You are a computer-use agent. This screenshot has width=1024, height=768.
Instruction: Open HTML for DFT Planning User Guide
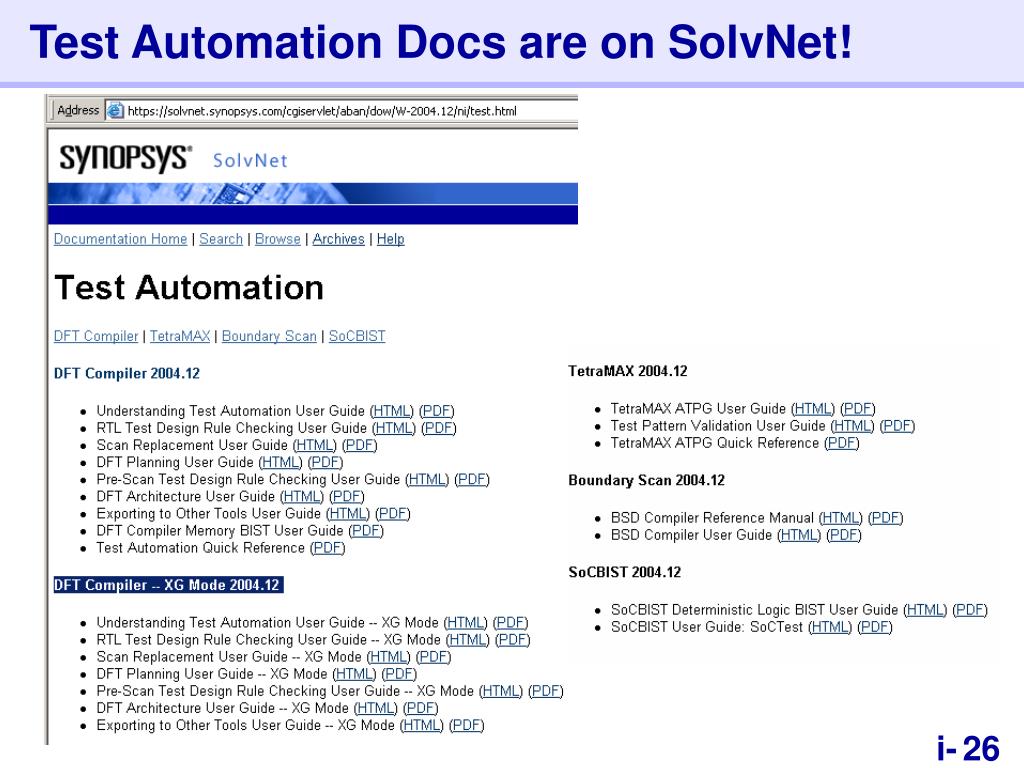pos(281,462)
